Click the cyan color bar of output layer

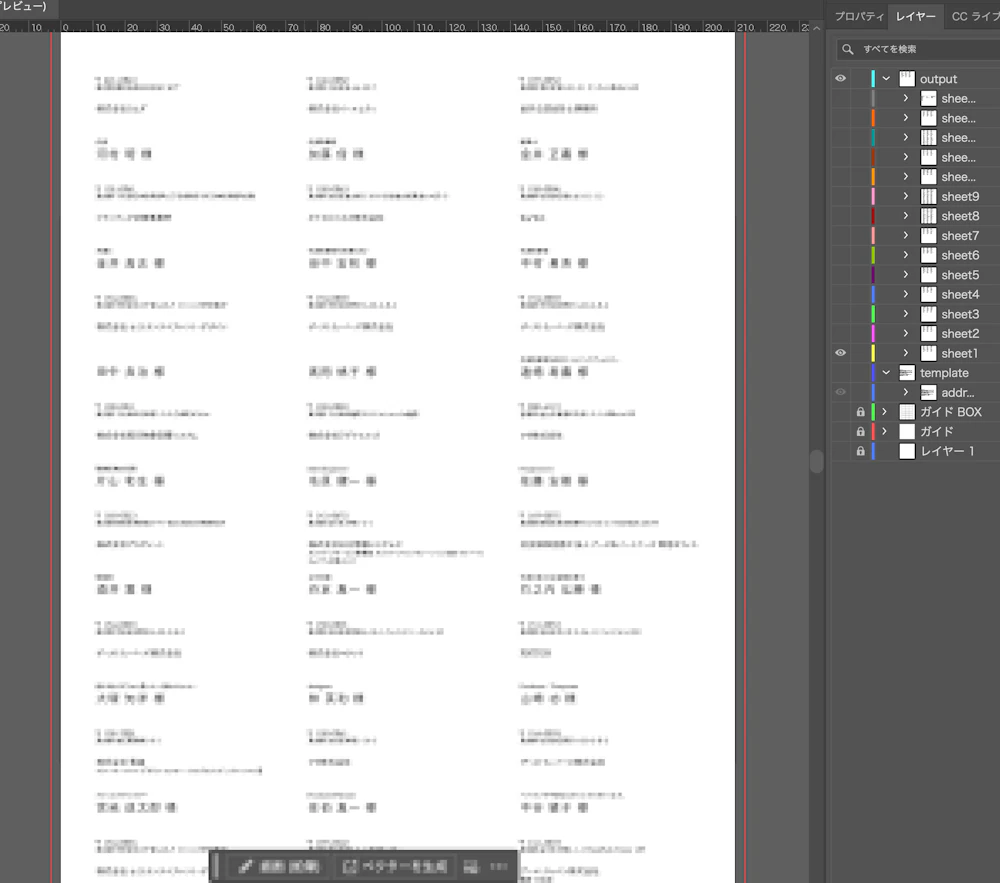coord(873,79)
